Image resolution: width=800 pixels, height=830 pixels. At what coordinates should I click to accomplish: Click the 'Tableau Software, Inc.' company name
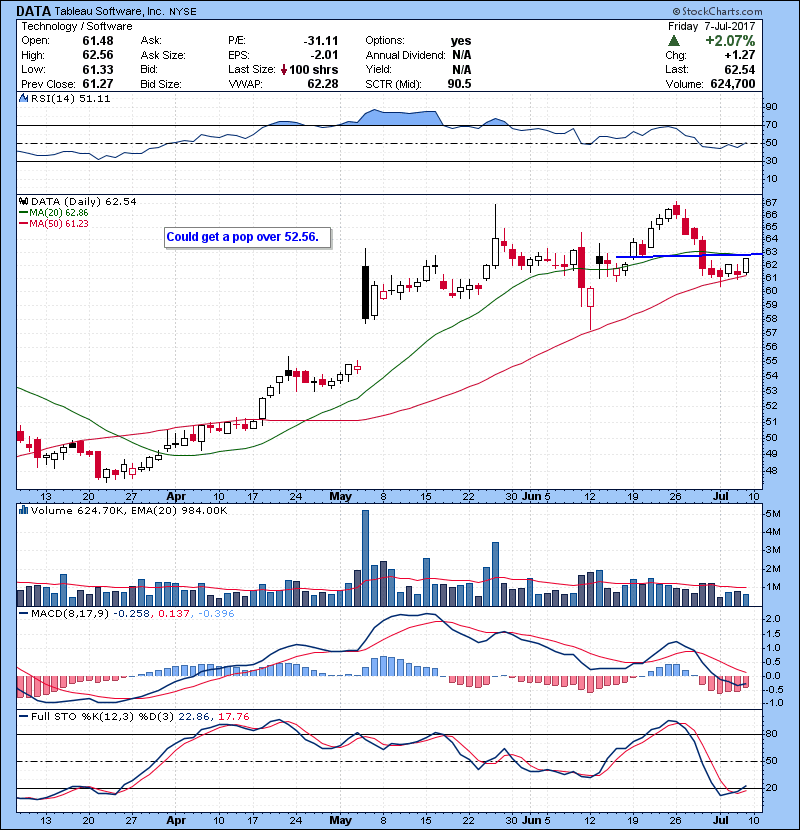pos(109,12)
